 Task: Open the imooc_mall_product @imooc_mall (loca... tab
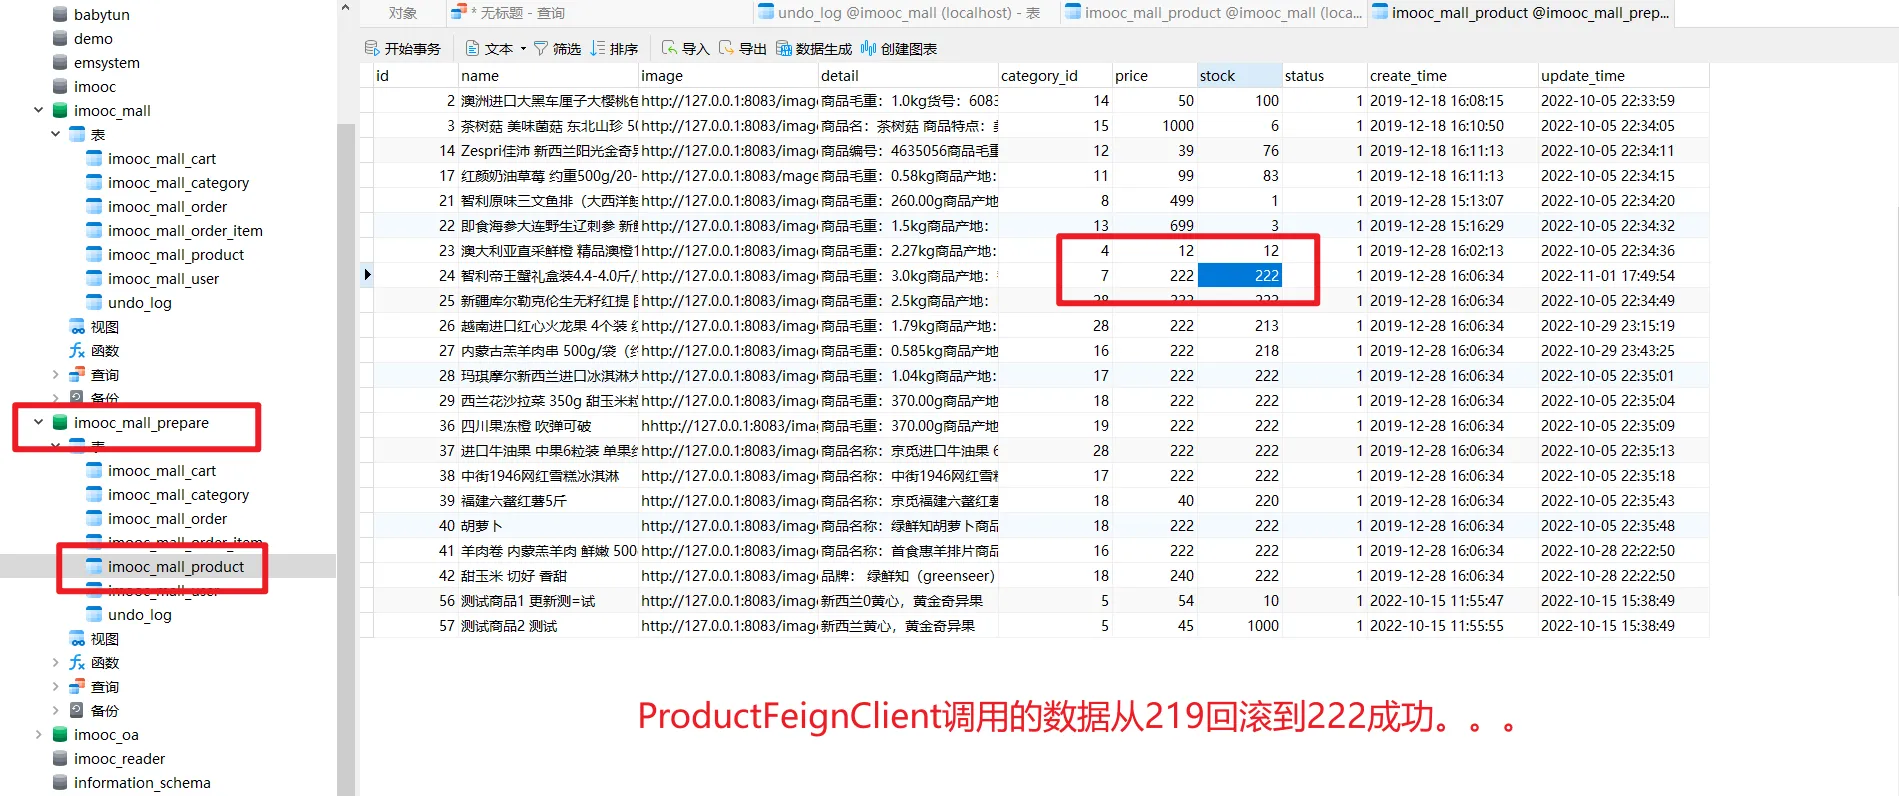click(x=1212, y=13)
